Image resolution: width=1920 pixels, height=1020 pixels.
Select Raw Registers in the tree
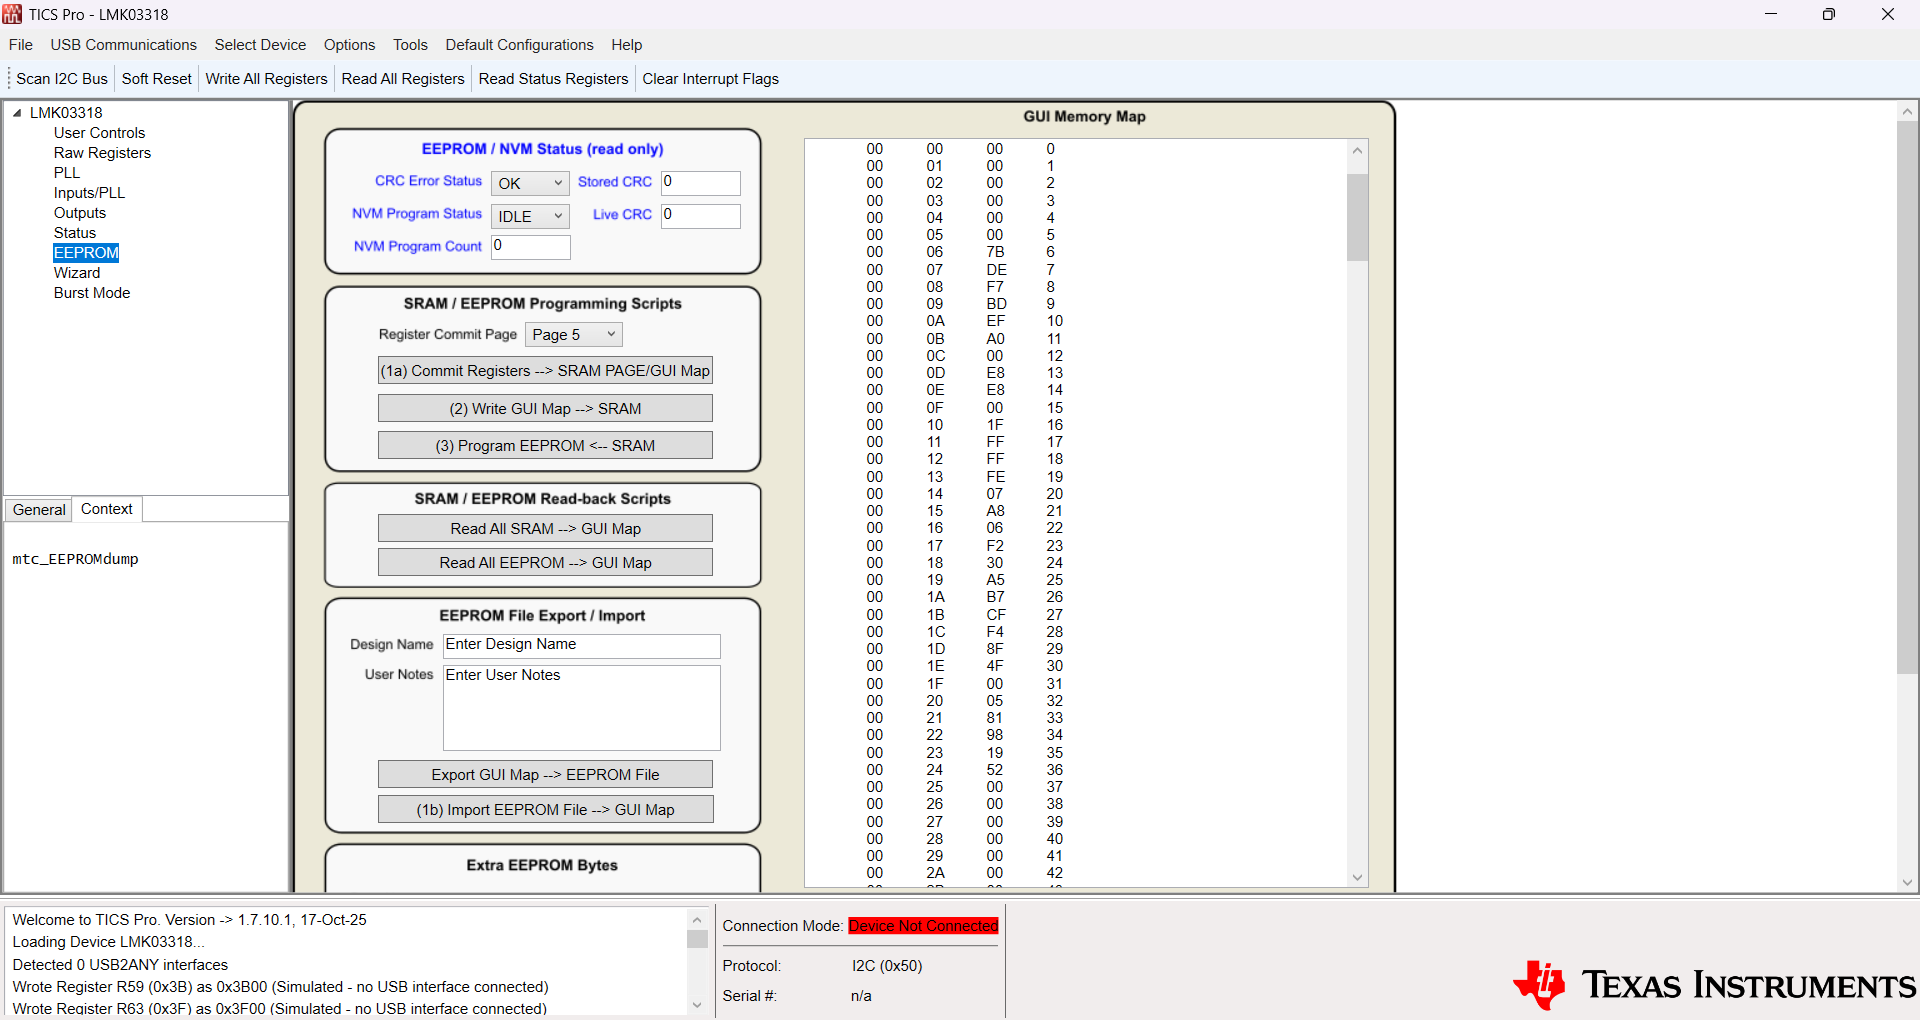[x=102, y=153]
